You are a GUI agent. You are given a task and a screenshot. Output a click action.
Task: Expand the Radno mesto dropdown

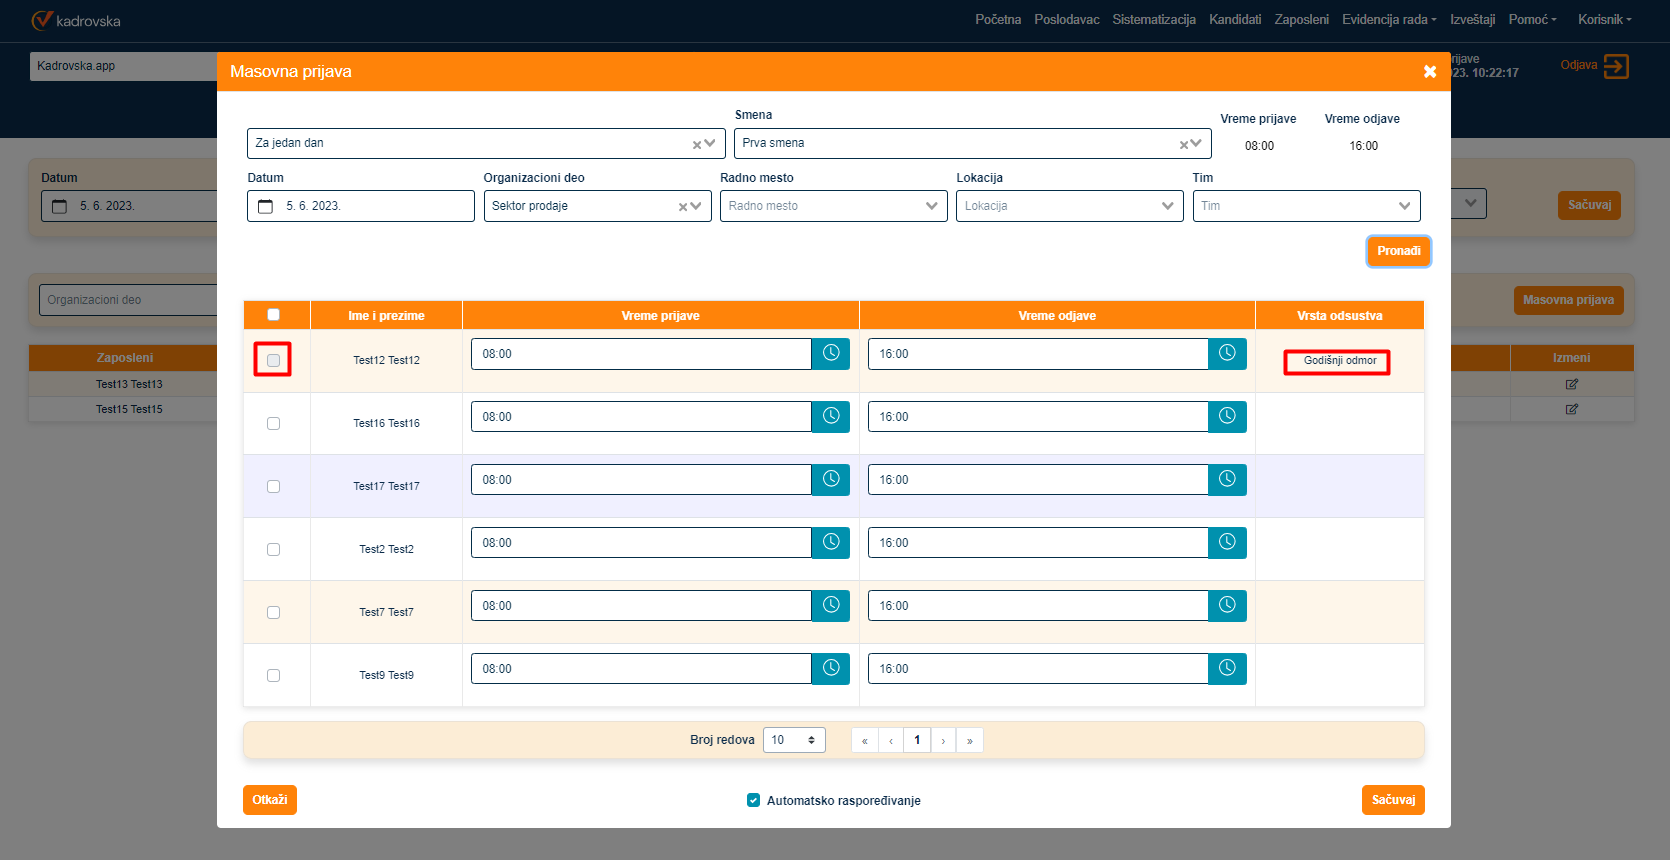click(833, 206)
